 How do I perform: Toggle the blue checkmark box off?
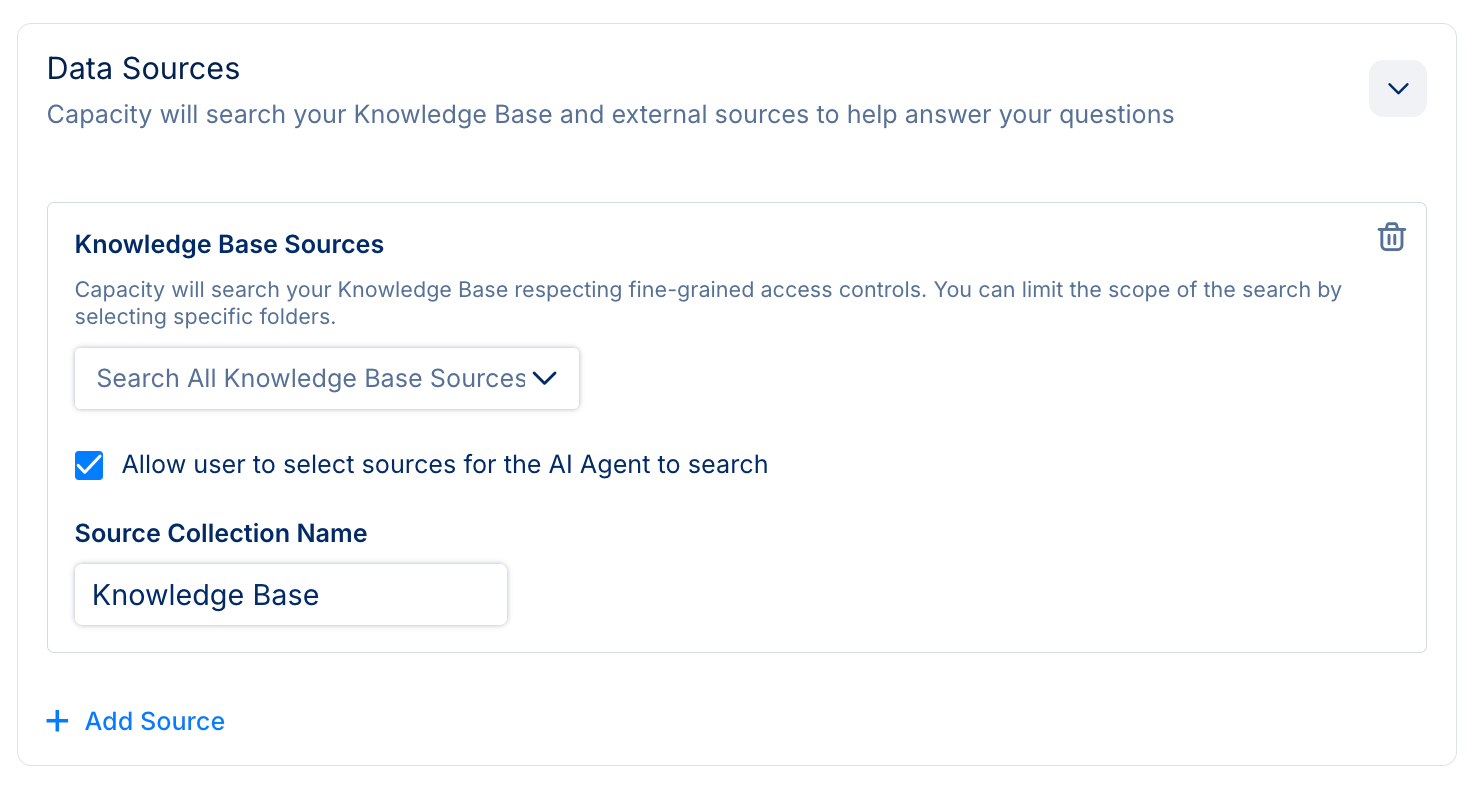(x=89, y=465)
